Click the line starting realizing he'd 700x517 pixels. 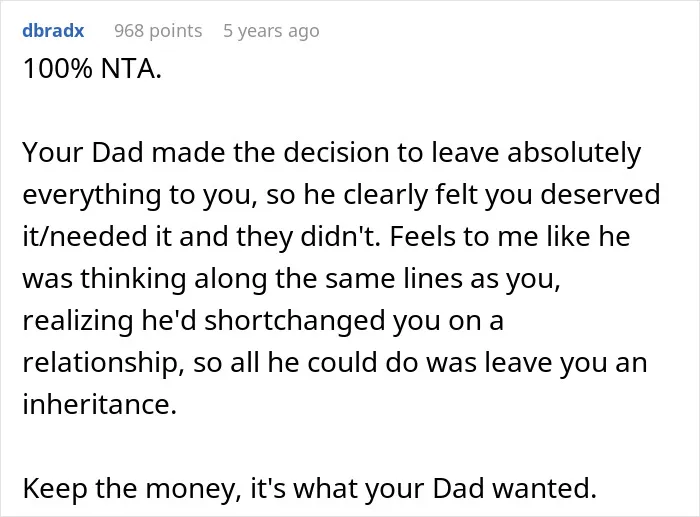point(263,321)
